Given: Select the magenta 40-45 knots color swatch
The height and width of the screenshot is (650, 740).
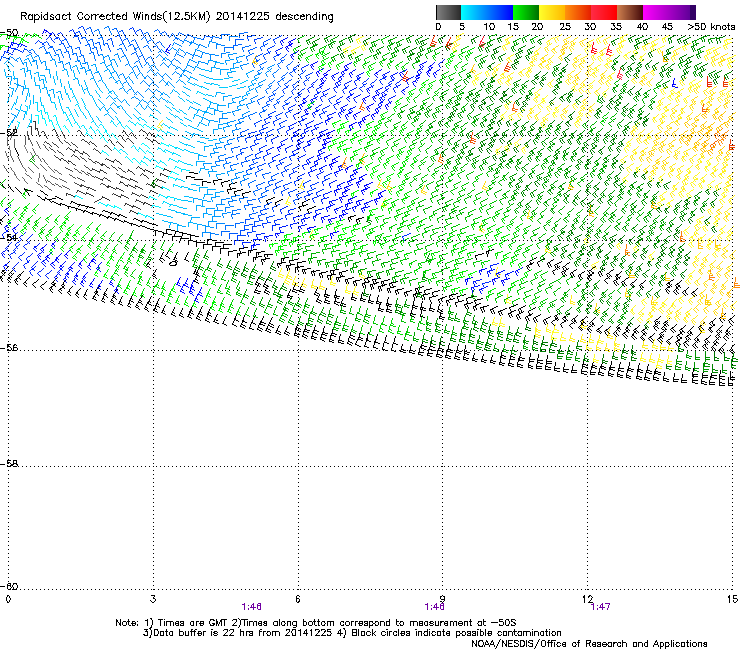Looking at the screenshot, I should coord(656,12).
